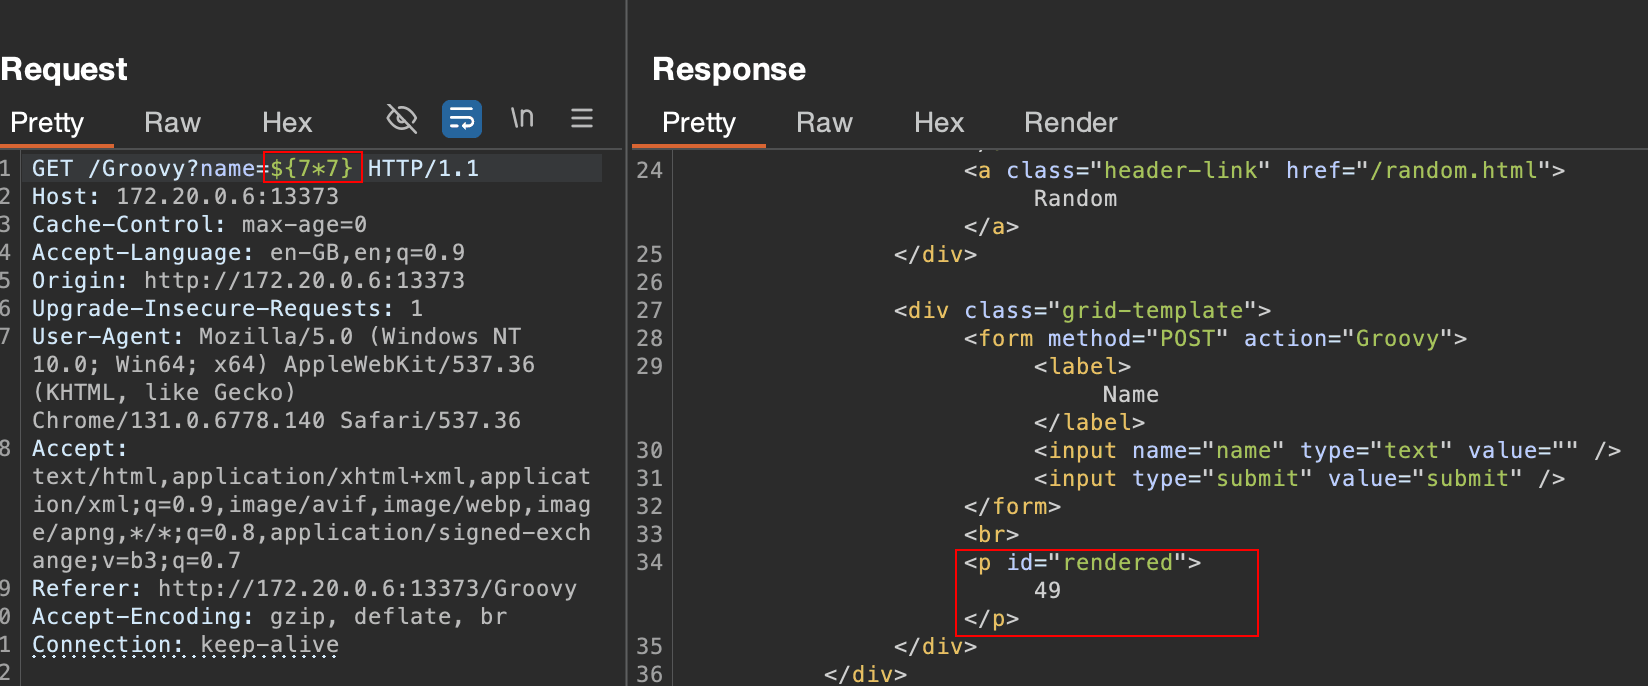The height and width of the screenshot is (686, 1648).
Task: Click the /random.html href value
Action: pos(1459,171)
